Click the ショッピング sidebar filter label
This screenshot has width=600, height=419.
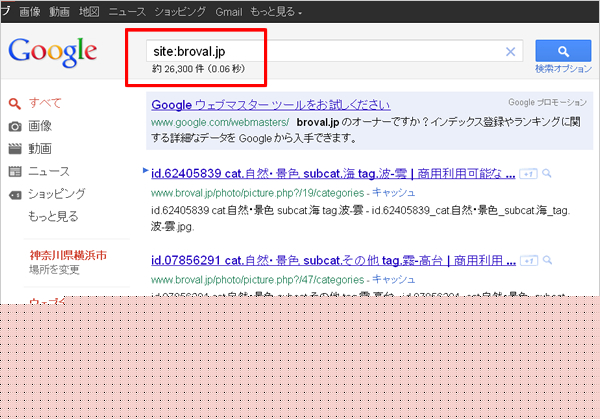57,194
